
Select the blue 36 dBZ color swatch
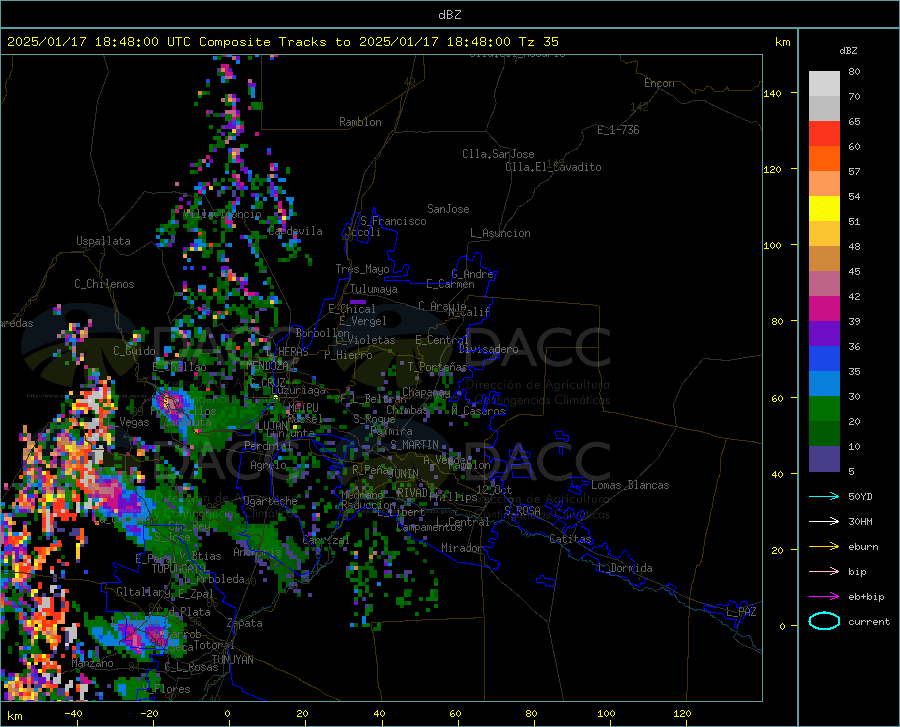[824, 359]
